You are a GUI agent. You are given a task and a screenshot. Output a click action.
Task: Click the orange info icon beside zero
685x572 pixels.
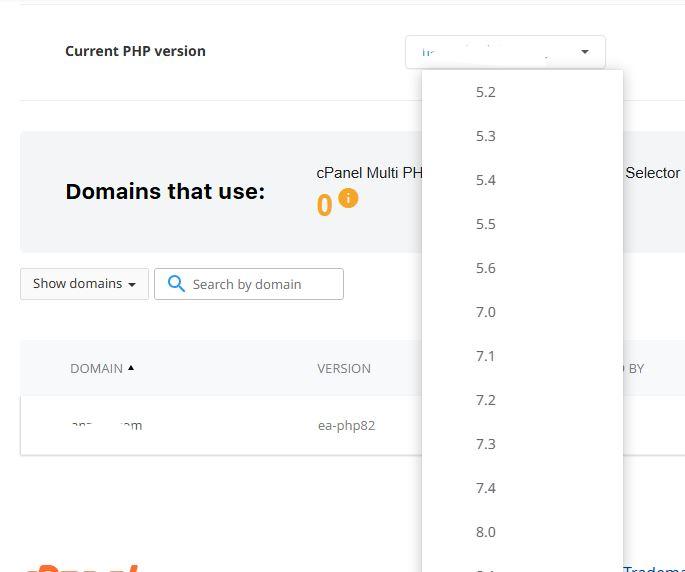348,198
